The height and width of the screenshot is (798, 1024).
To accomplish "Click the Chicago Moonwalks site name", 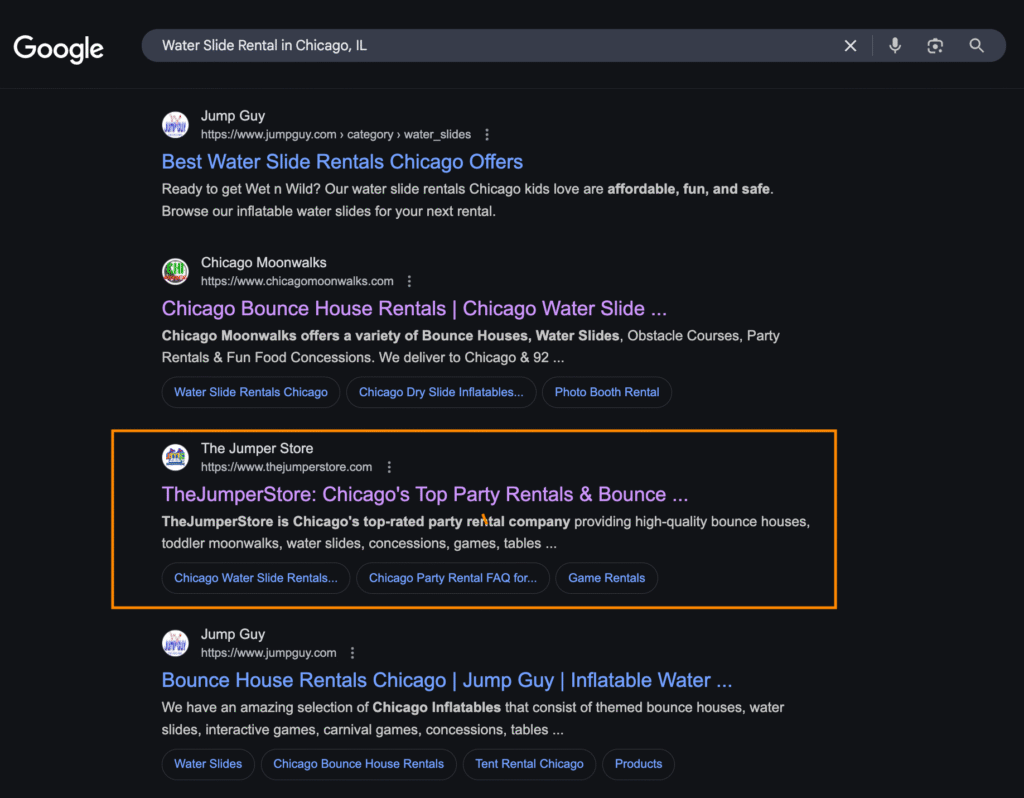I will (263, 263).
